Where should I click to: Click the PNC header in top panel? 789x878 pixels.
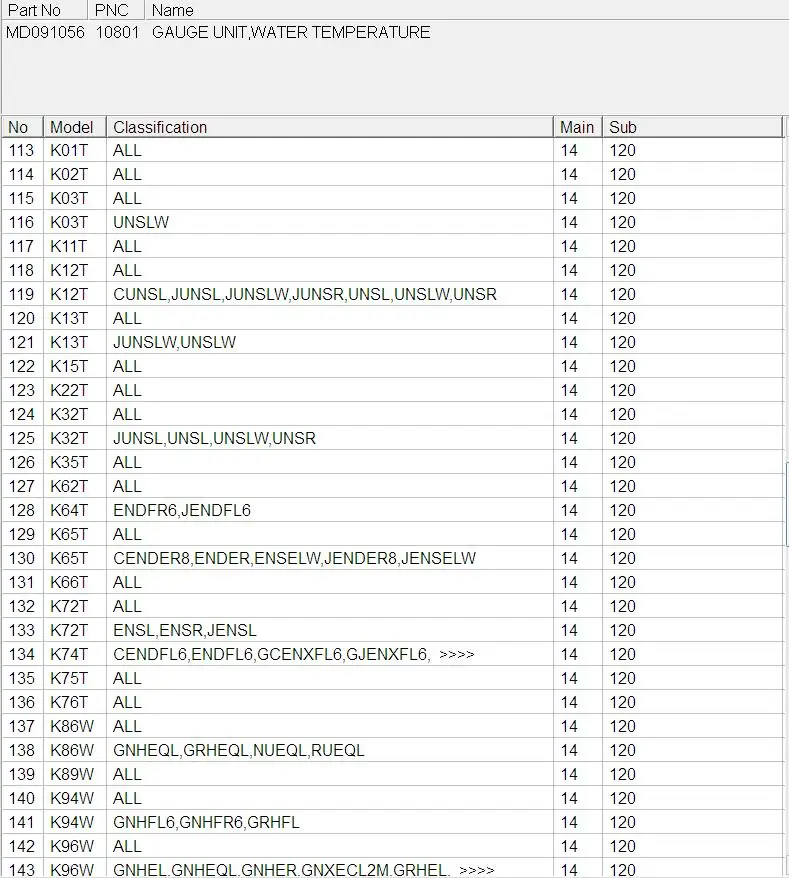tap(116, 10)
